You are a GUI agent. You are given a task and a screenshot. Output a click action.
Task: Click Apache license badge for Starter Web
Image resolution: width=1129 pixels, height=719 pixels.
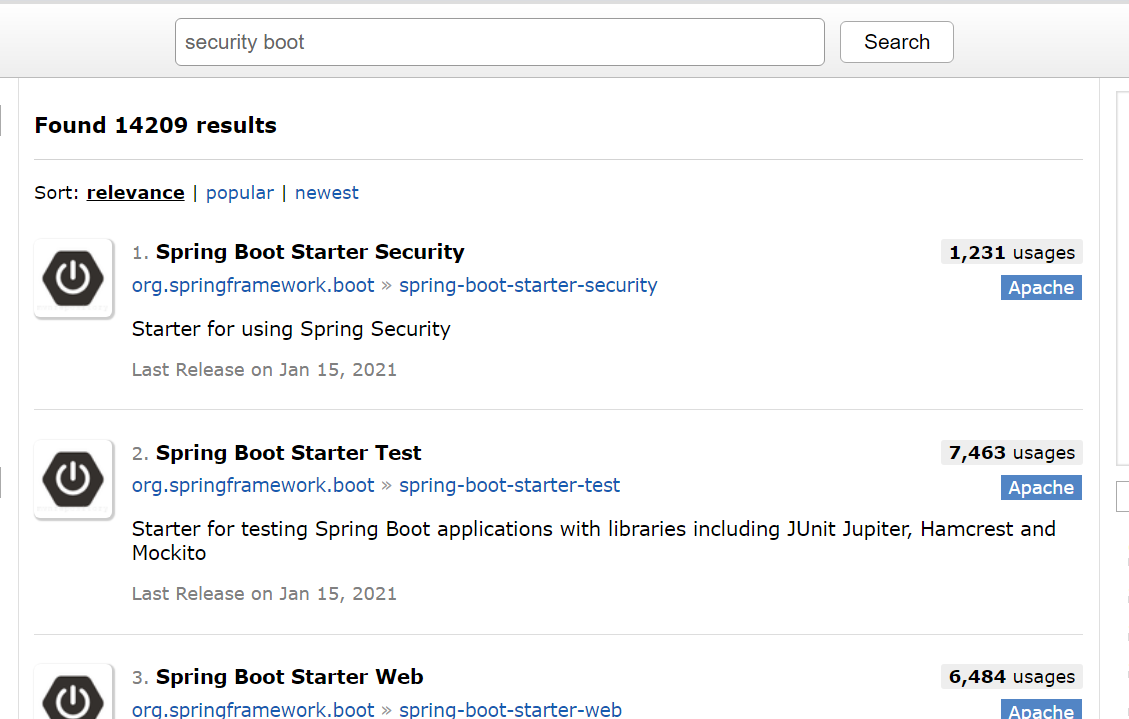click(x=1041, y=710)
